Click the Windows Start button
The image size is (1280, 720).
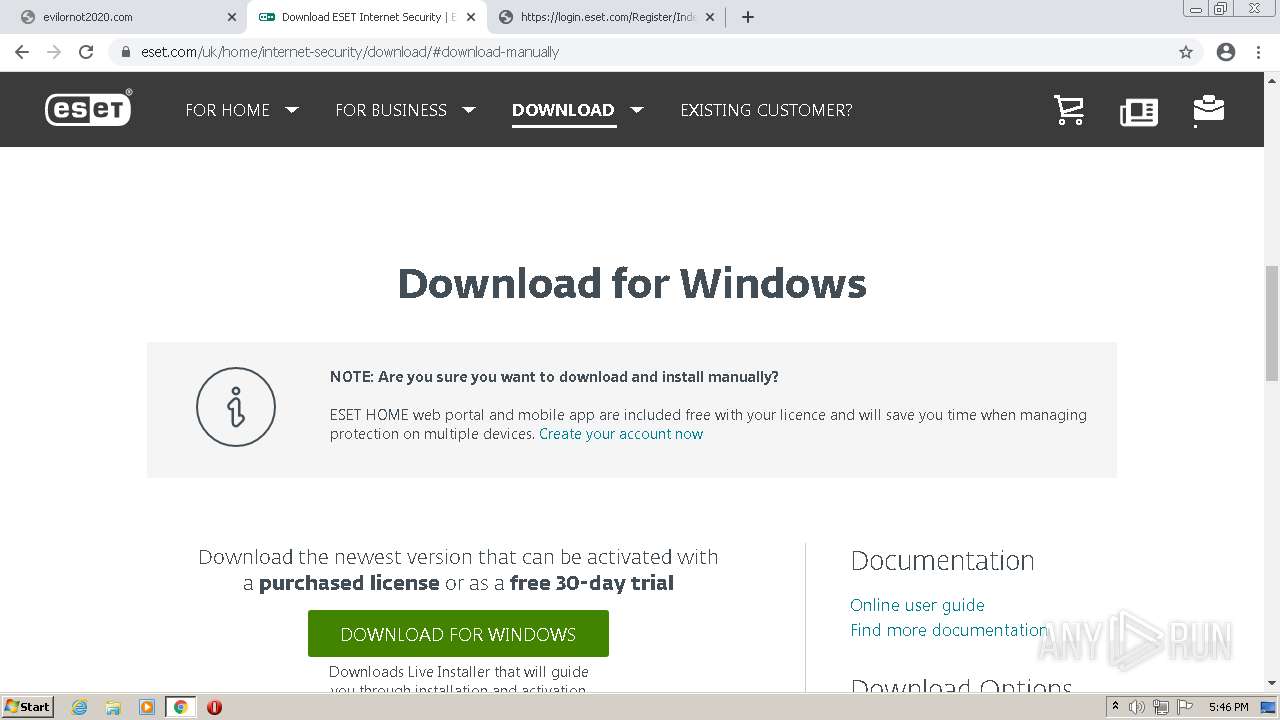coord(28,707)
